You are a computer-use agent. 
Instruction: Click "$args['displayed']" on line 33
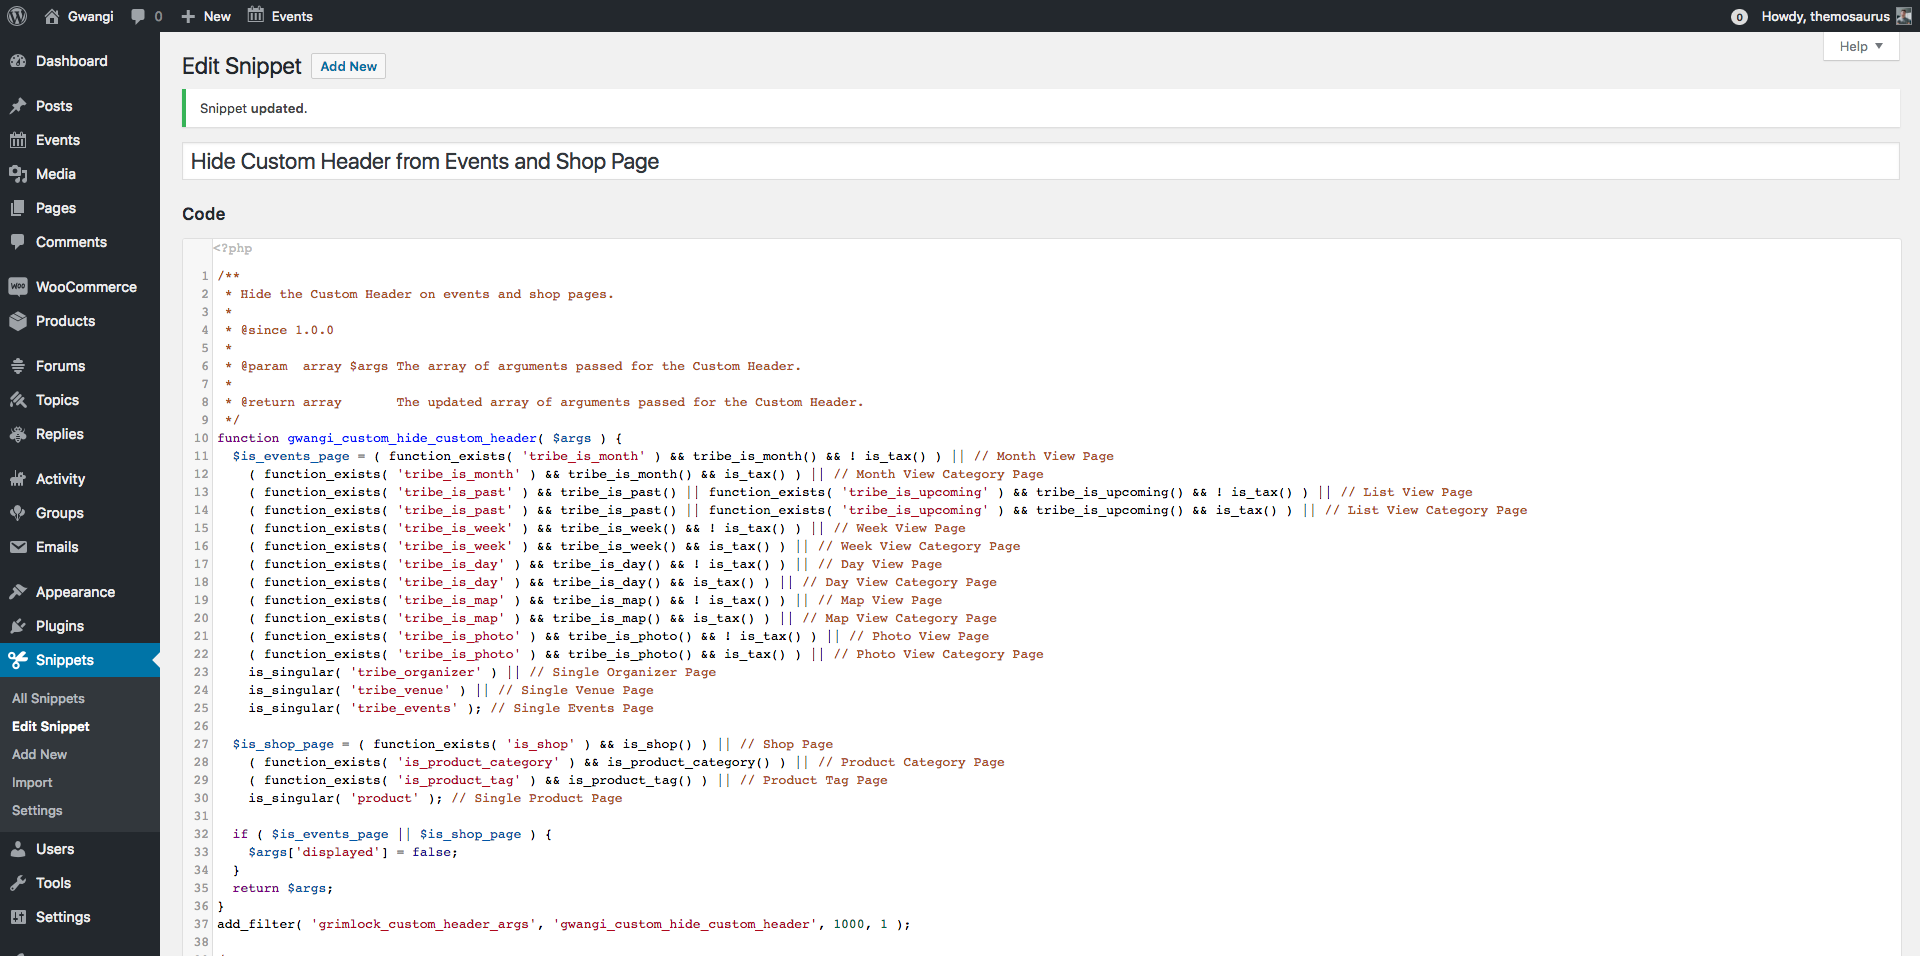click(x=318, y=852)
